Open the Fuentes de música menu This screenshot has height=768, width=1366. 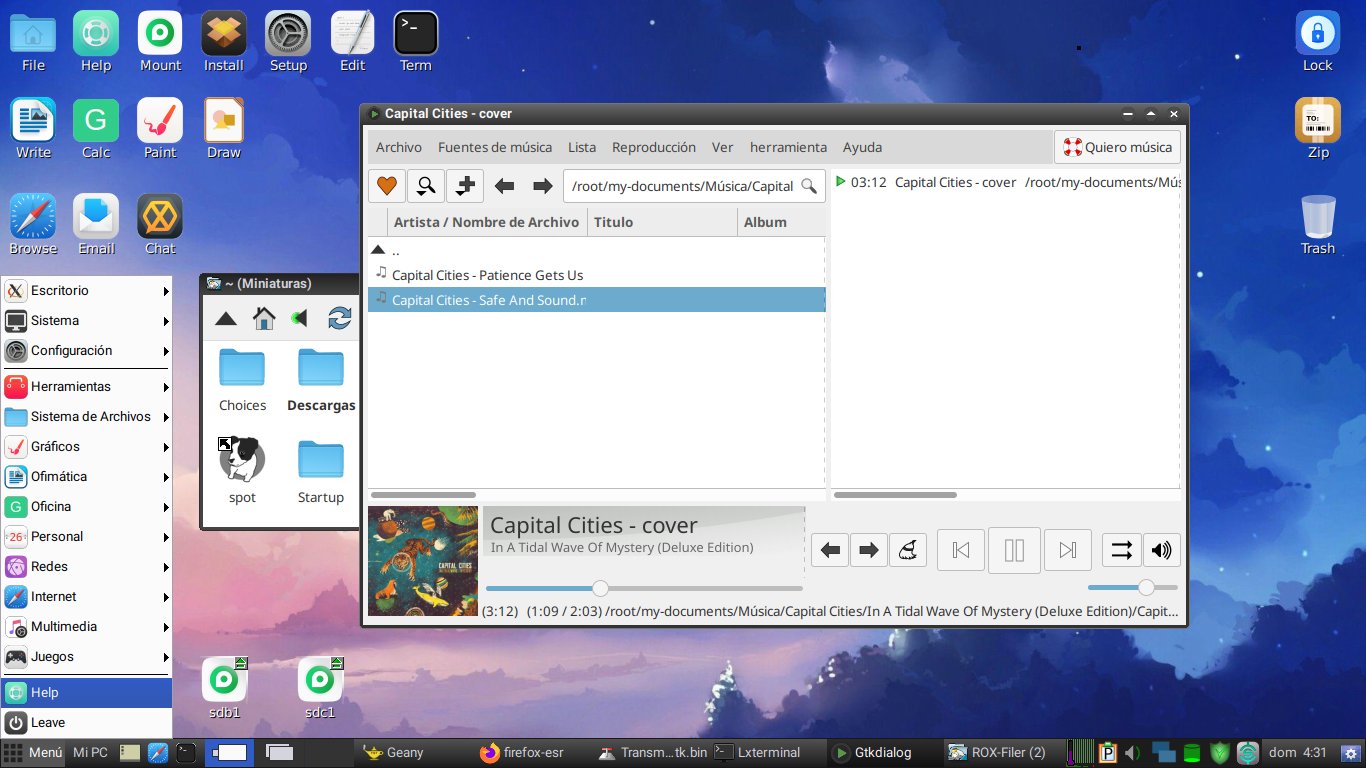point(495,147)
